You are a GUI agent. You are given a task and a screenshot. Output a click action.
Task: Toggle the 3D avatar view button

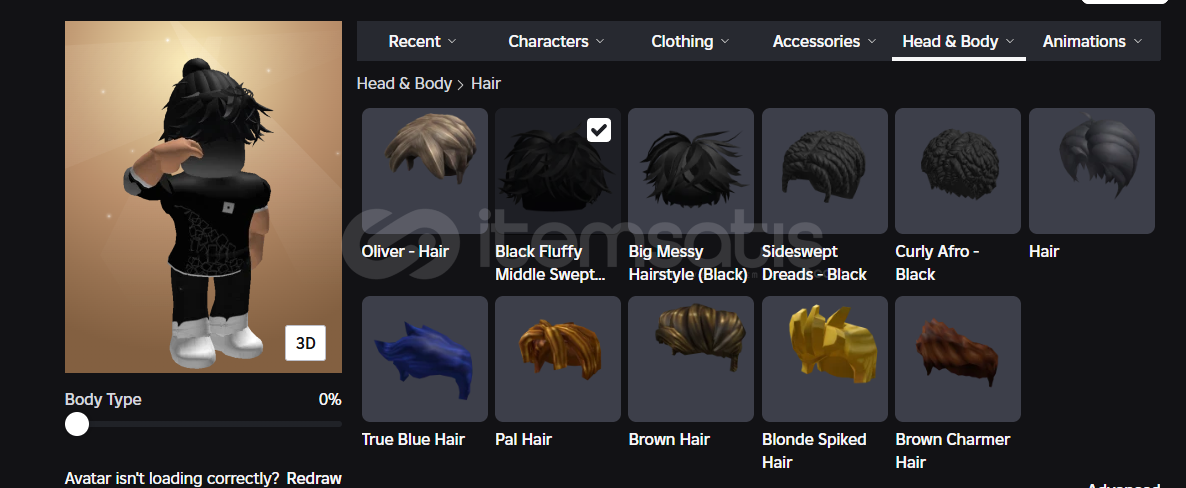(x=306, y=343)
